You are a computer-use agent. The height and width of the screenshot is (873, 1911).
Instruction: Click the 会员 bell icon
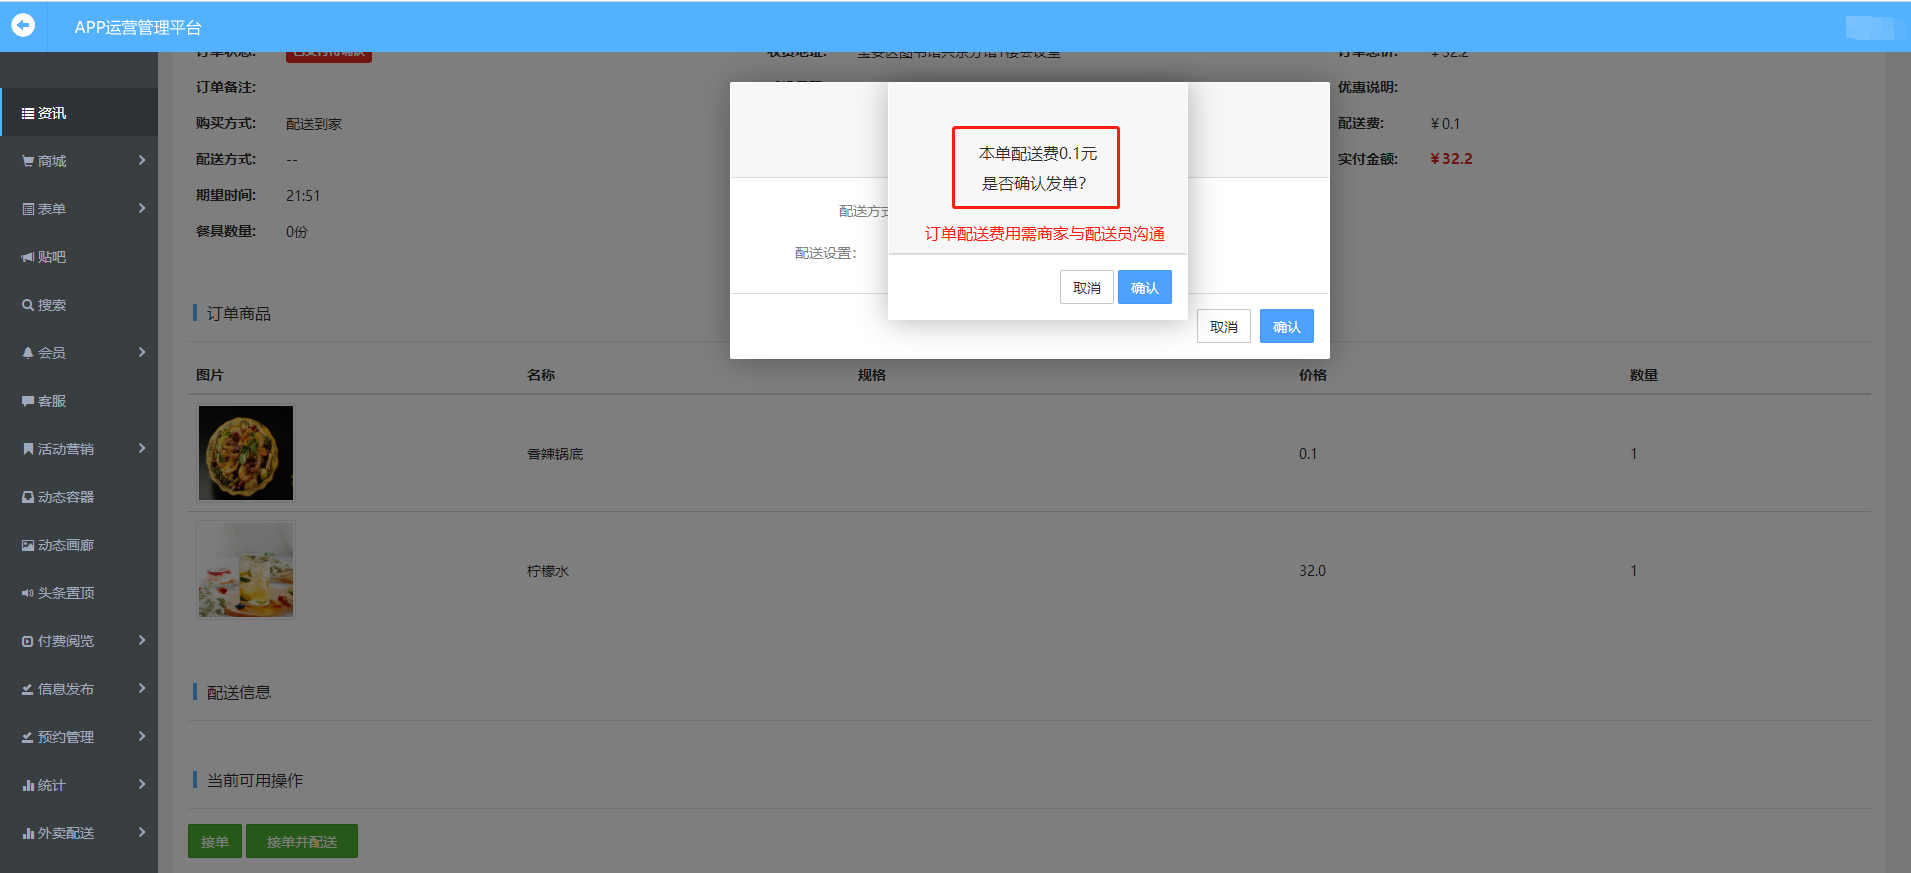tap(28, 354)
